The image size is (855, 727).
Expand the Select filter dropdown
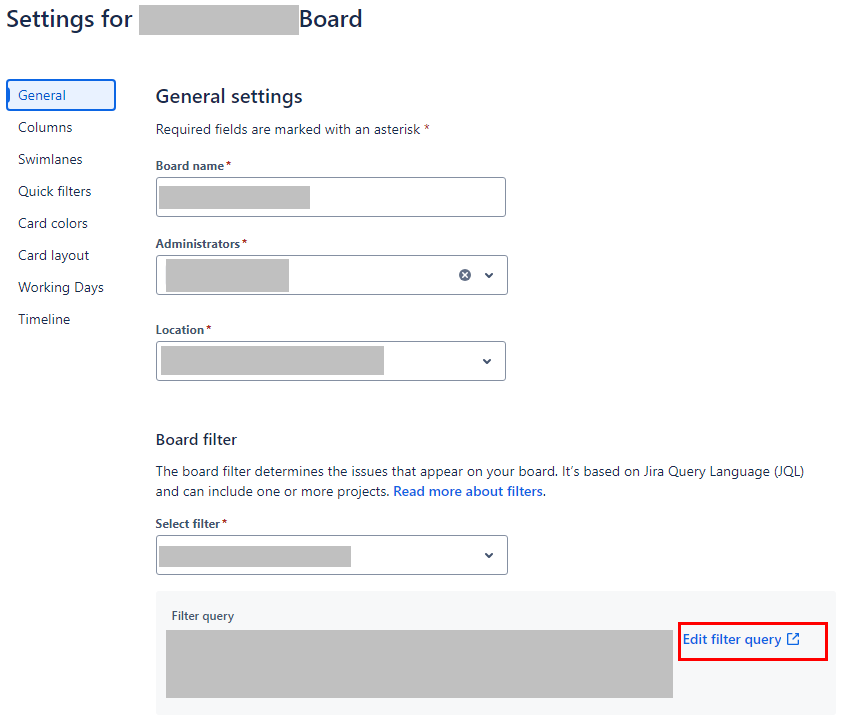tap(489, 555)
